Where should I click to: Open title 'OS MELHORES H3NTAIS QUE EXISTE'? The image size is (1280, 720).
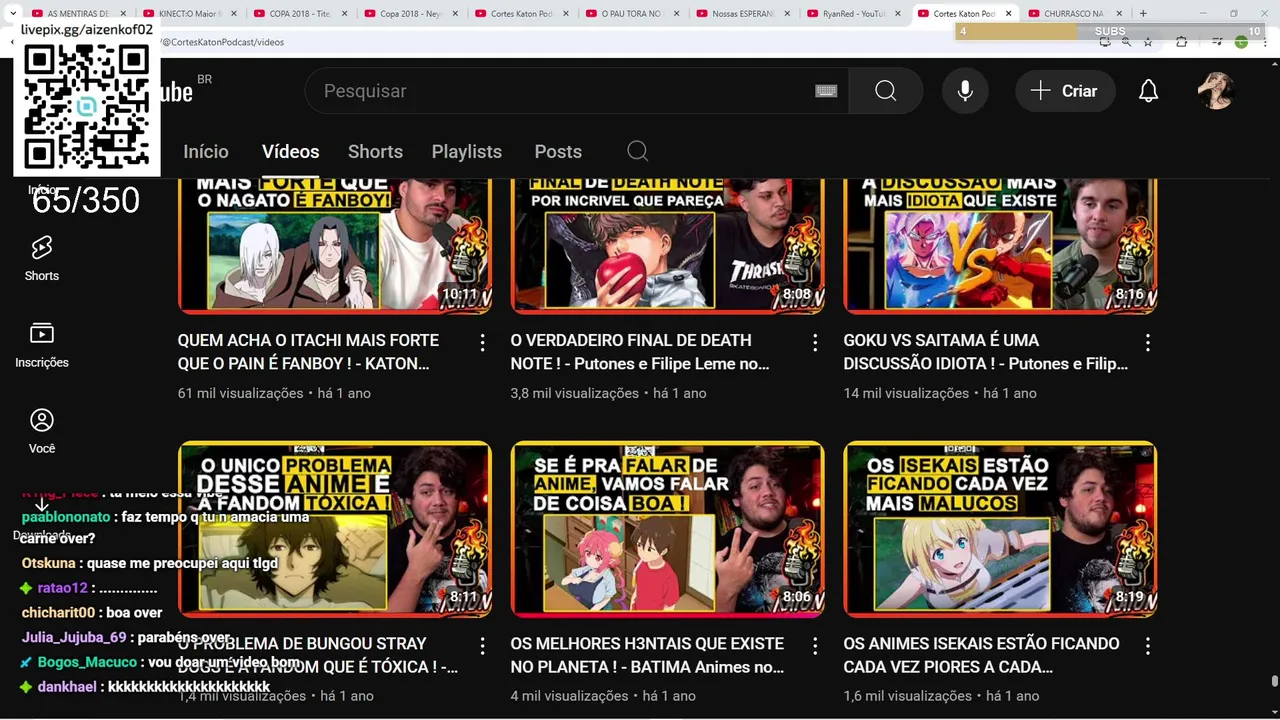point(648,655)
